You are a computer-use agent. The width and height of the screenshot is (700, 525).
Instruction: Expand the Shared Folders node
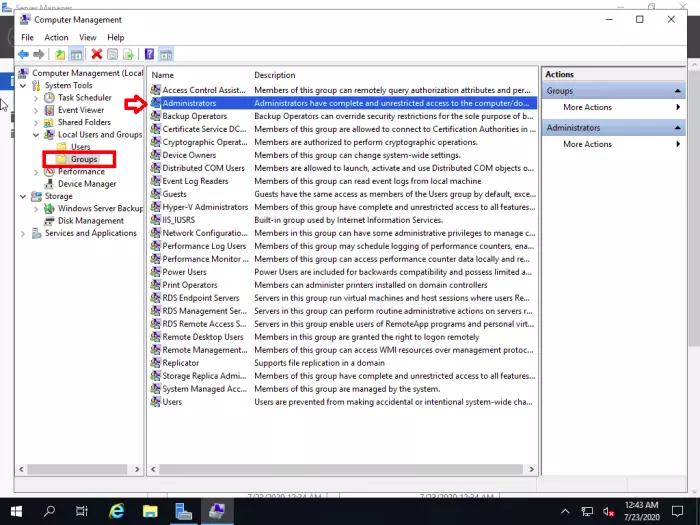click(x=36, y=122)
